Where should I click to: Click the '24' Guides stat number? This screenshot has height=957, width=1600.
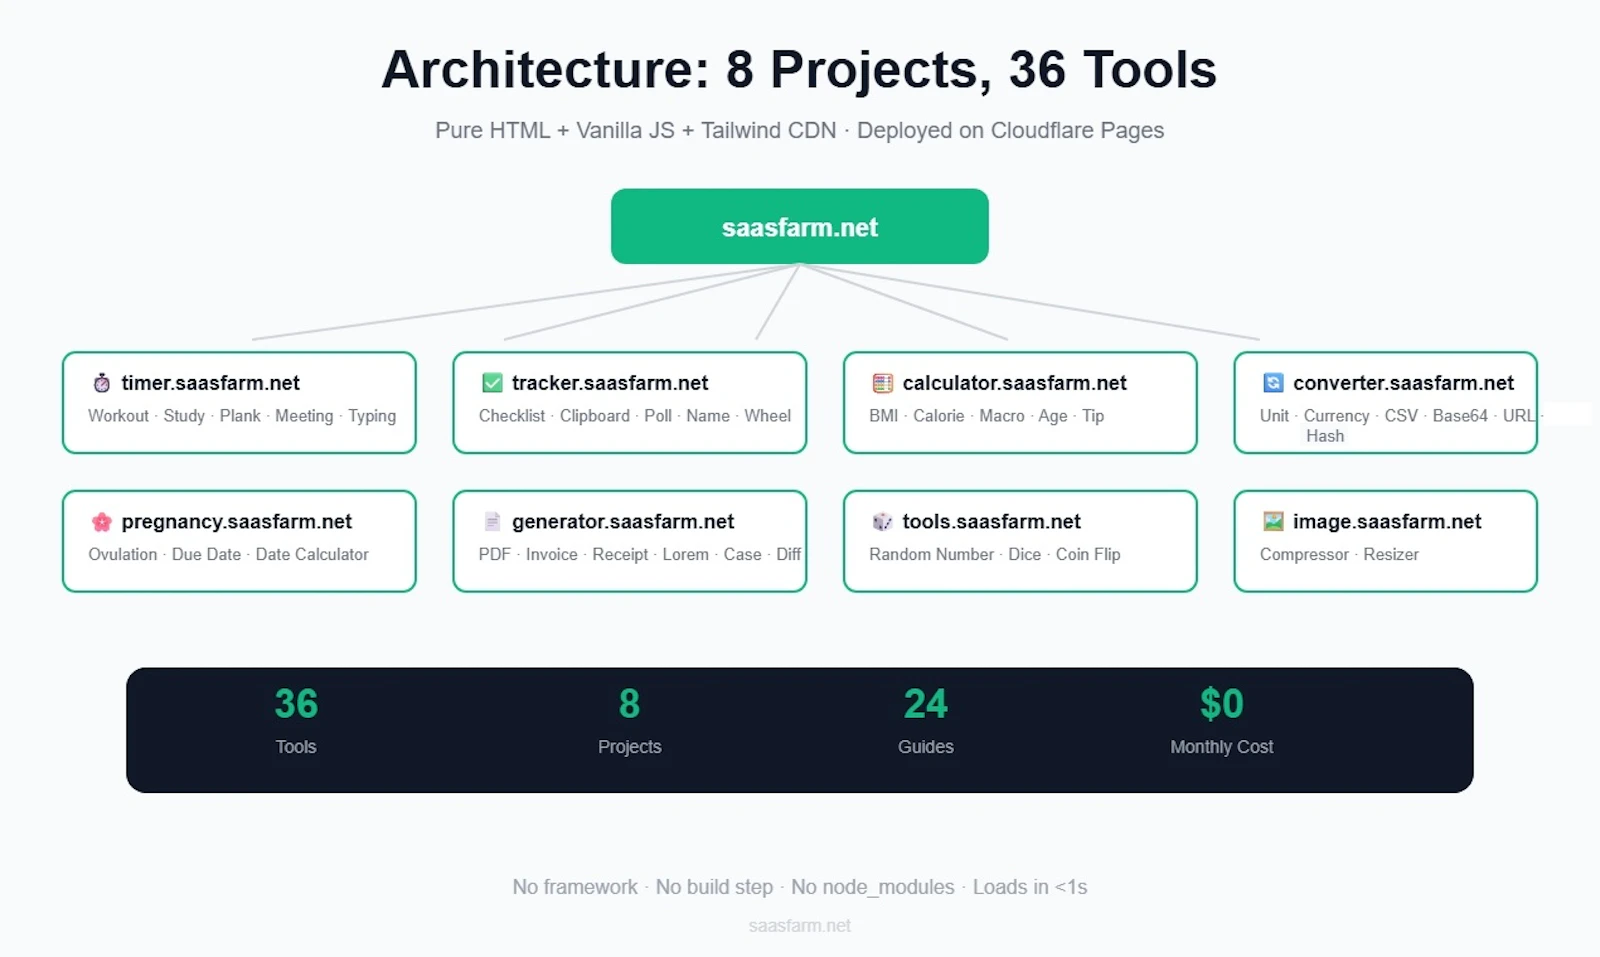pos(925,704)
